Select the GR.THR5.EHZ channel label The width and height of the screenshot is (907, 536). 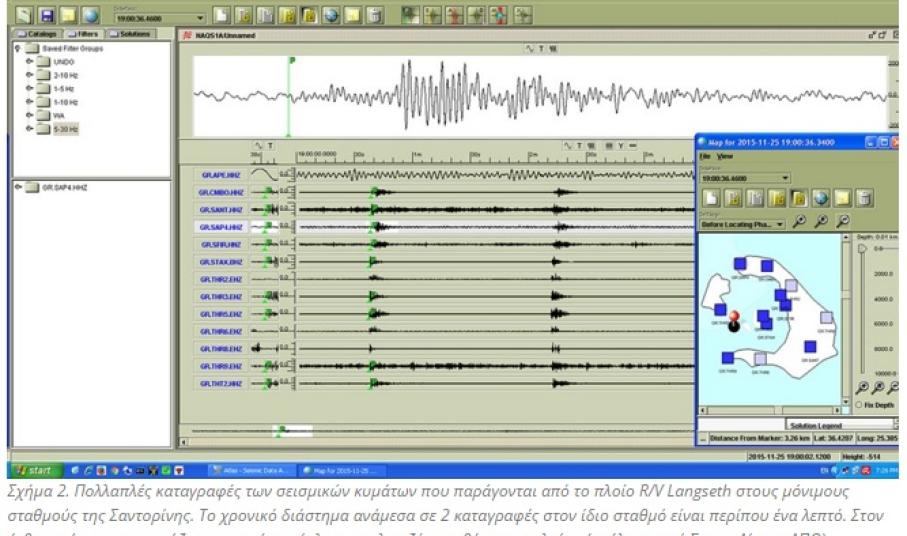point(220,314)
